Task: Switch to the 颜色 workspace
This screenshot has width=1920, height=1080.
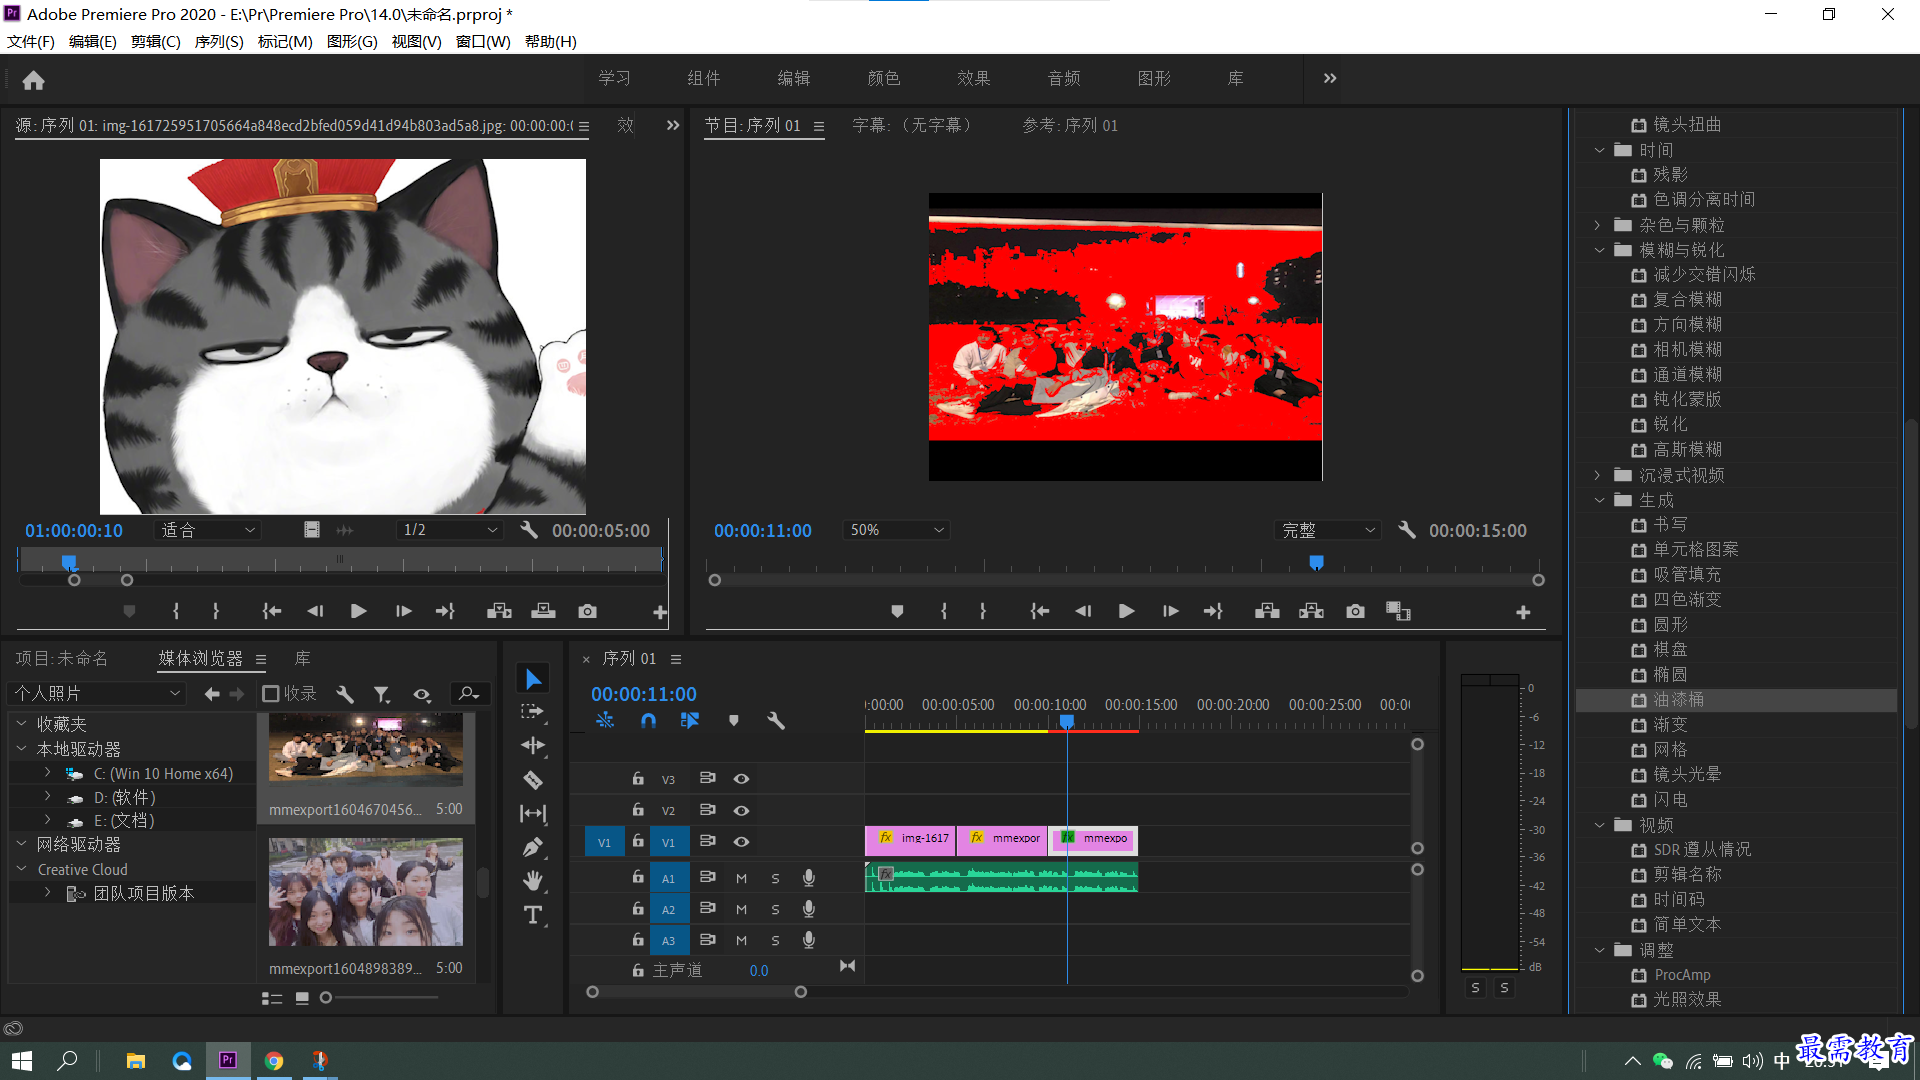Action: [x=884, y=79]
